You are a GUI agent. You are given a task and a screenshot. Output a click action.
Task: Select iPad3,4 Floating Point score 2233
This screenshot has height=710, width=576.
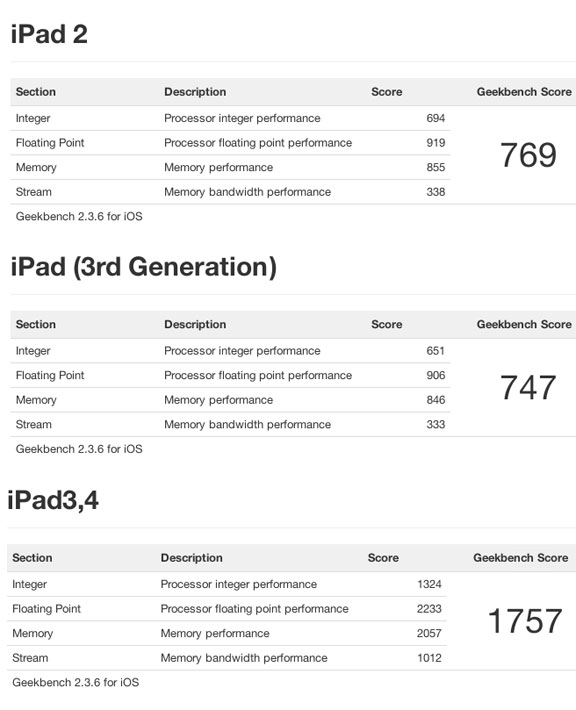429,609
